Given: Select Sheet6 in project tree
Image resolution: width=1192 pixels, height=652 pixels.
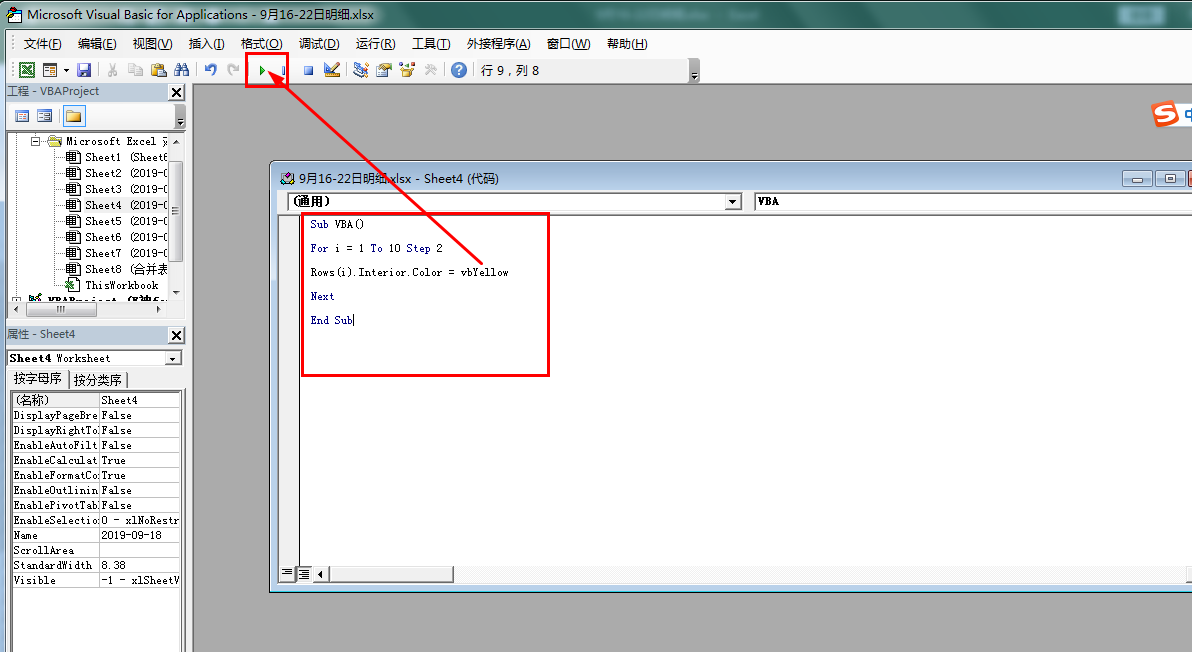Looking at the screenshot, I should 116,237.
